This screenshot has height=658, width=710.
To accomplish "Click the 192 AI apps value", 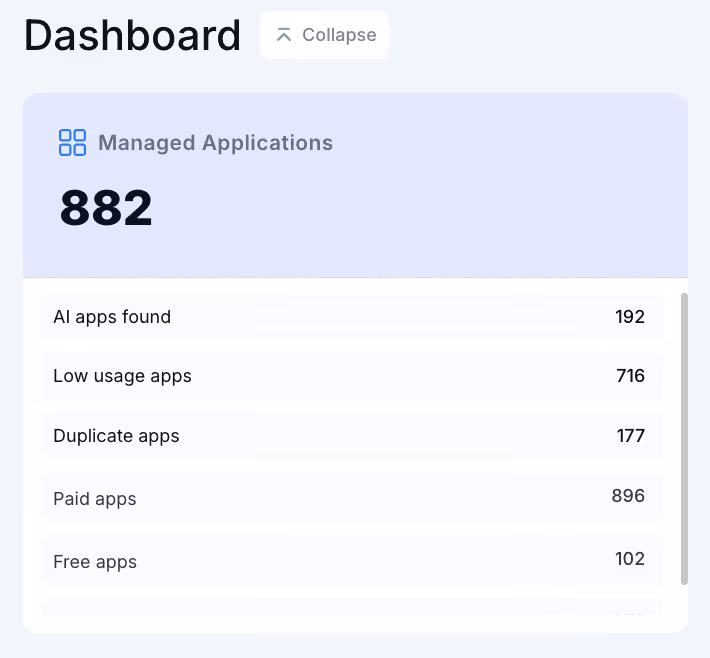I will (630, 317).
